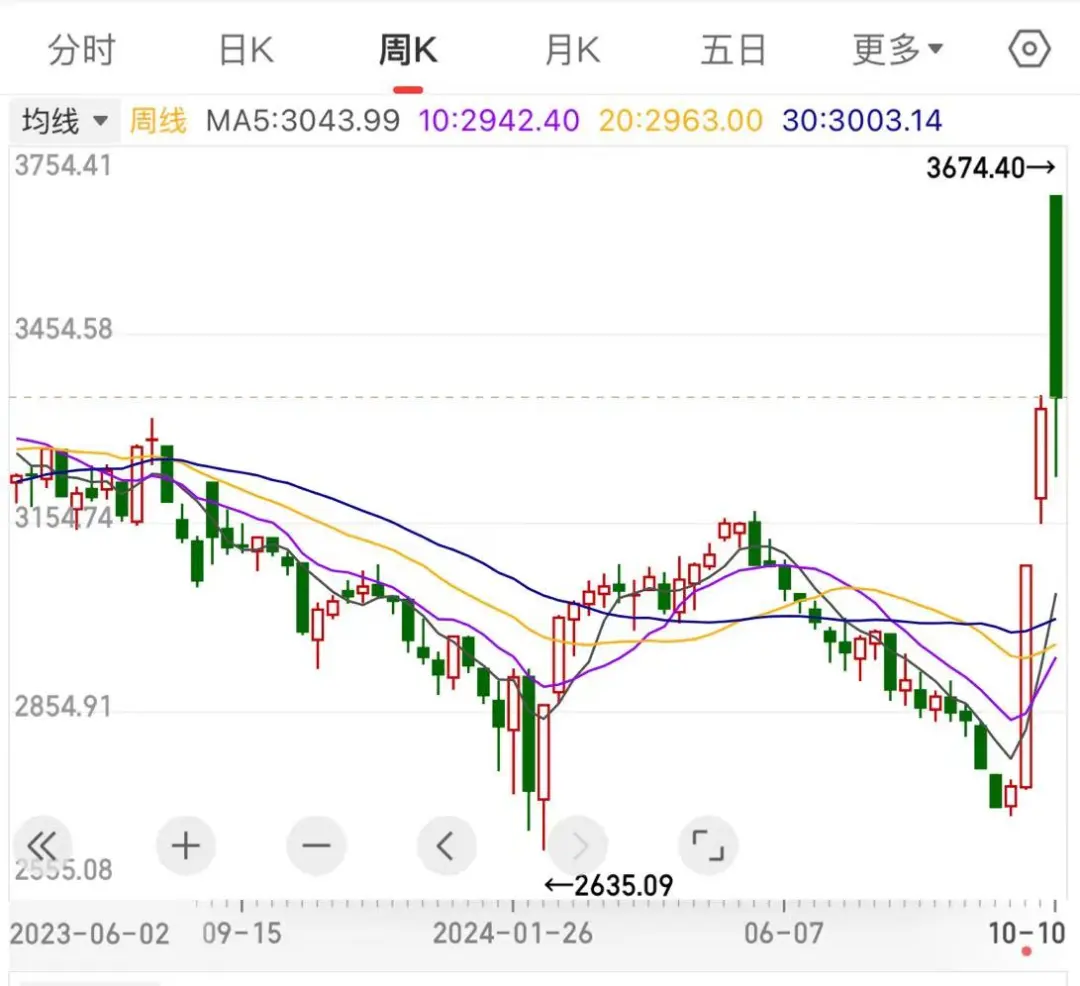1080x986 pixels.
Task: Open the 均线 indicator dropdown
Action: 65,120
